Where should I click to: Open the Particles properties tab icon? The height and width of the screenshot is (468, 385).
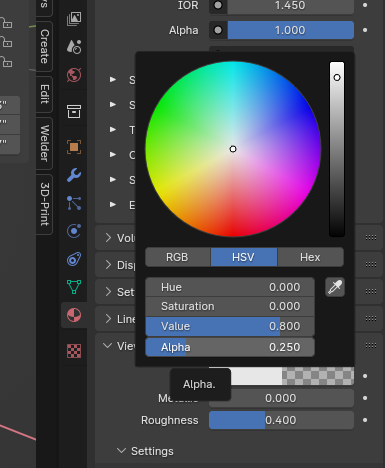coord(74,203)
